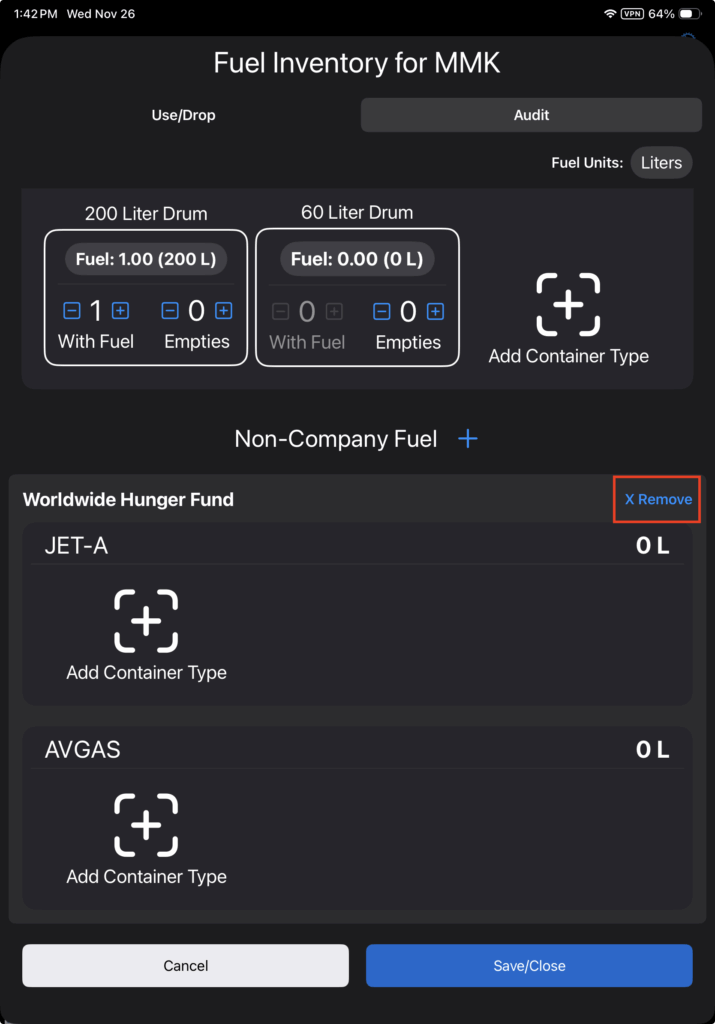
Task: Add container type under JET-A
Action: 146,622
